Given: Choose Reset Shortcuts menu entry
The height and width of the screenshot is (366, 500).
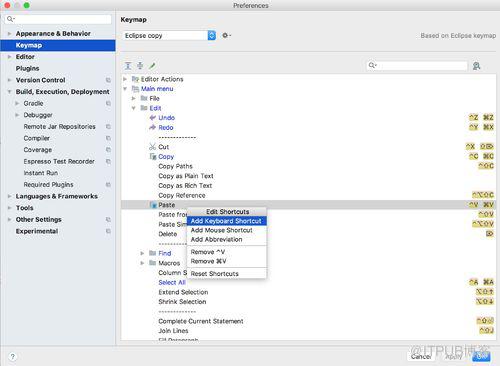Looking at the screenshot, I should click(227, 274).
